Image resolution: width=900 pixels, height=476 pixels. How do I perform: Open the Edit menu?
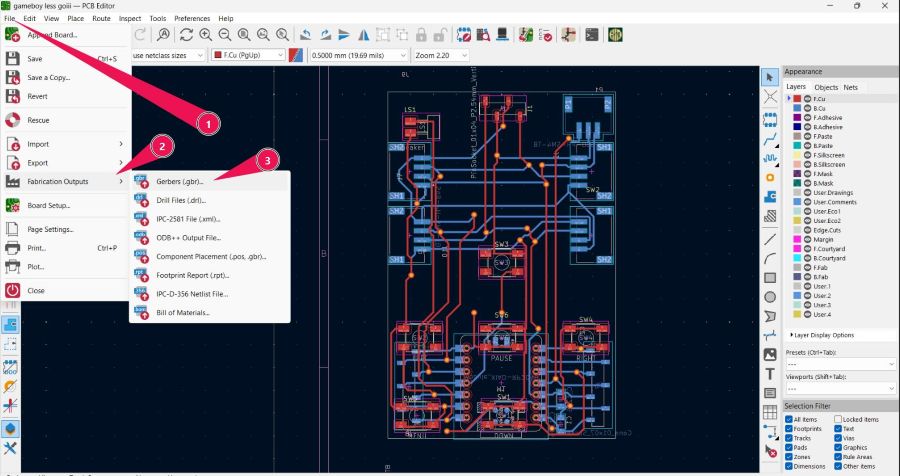tap(29, 18)
